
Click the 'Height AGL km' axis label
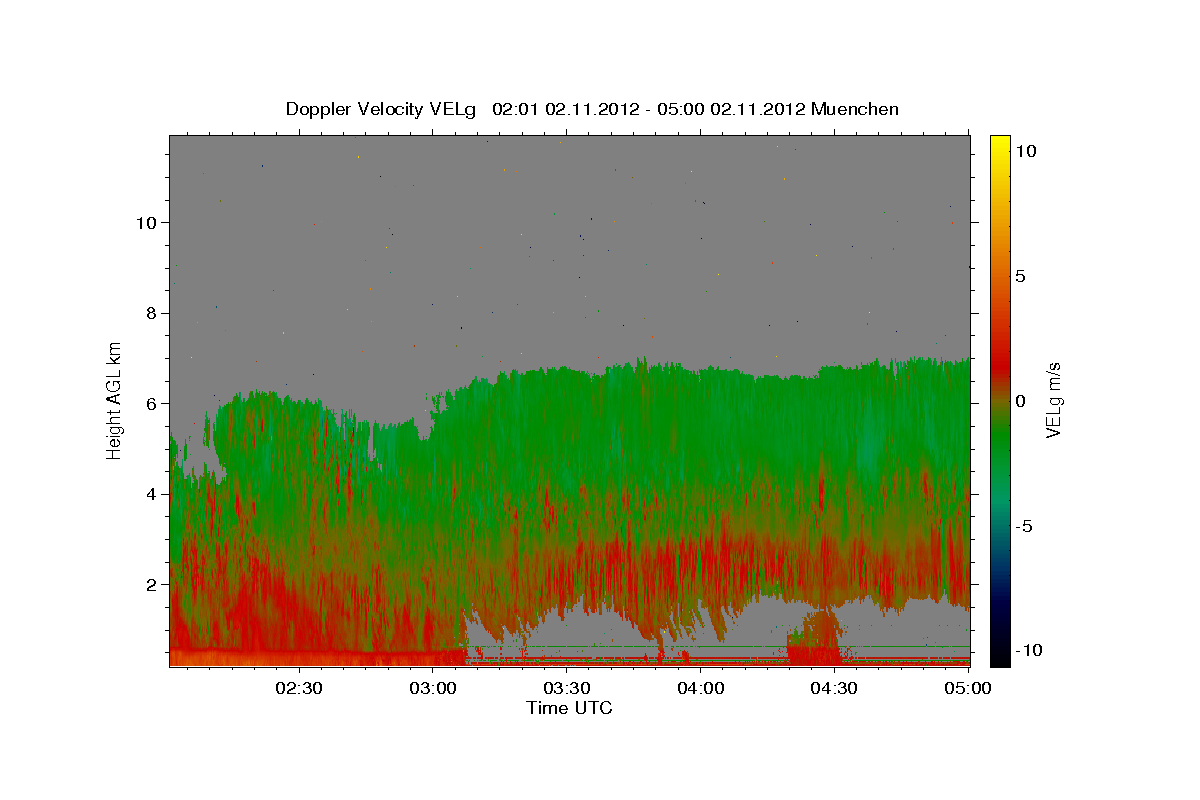coord(115,401)
